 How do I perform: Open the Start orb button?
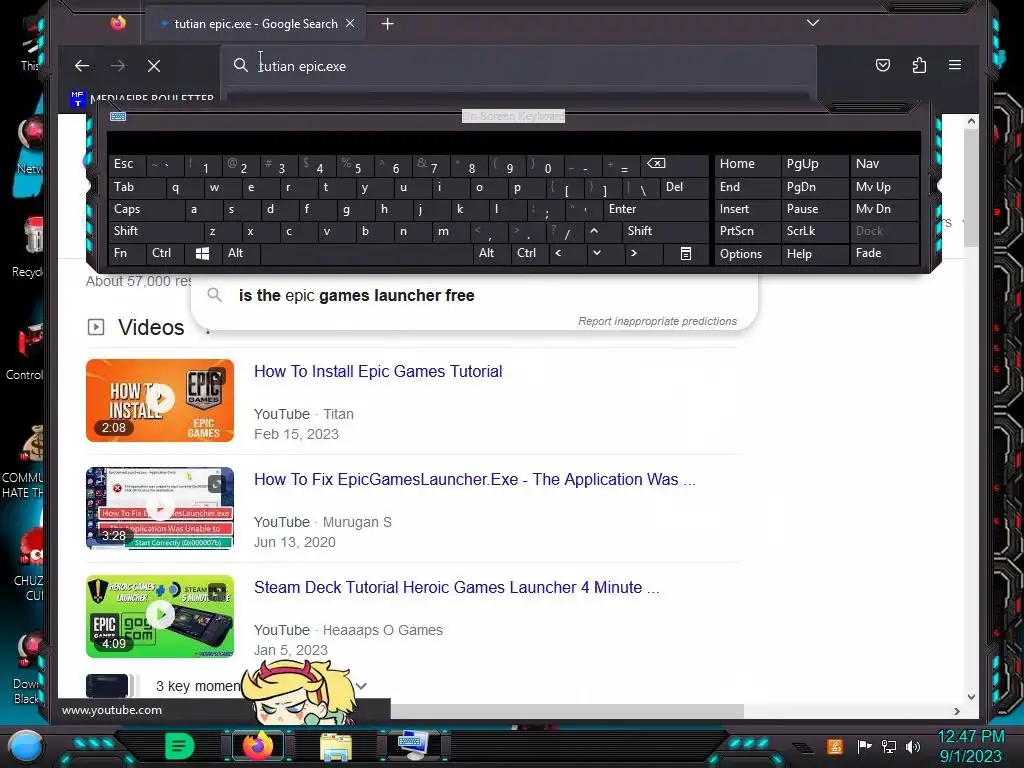pyautogui.click(x=26, y=746)
